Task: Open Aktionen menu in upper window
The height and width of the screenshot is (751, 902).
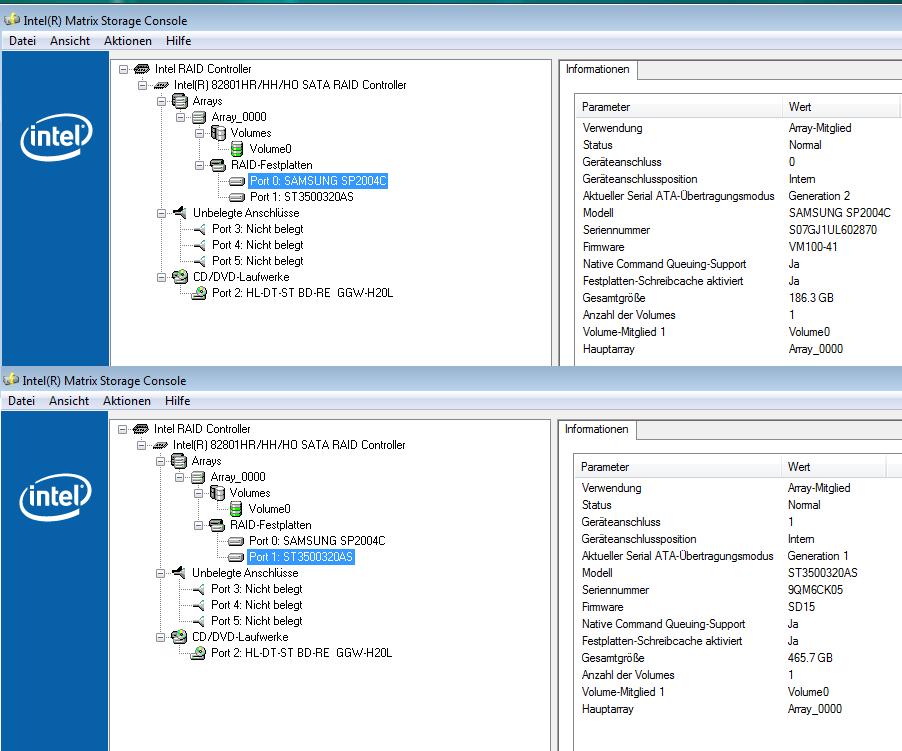Action: (128, 41)
